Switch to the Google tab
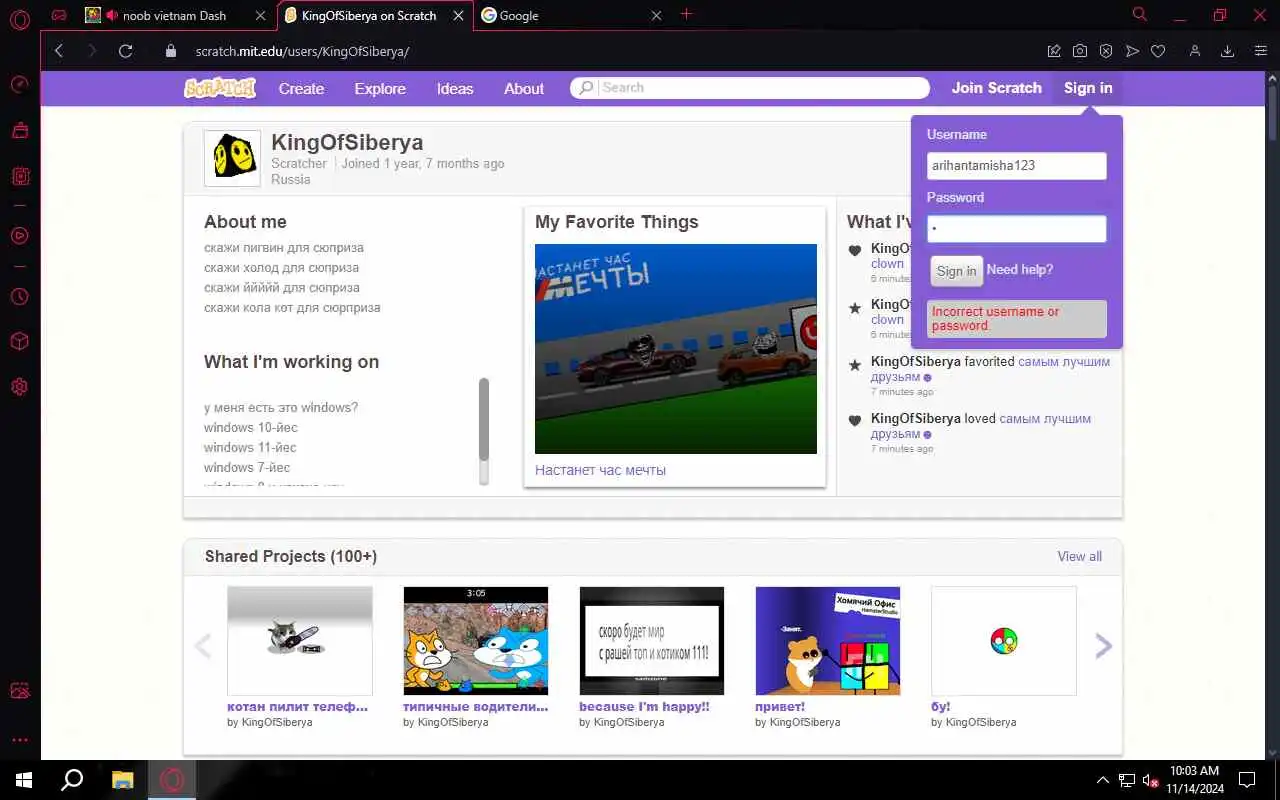The width and height of the screenshot is (1280, 800). pyautogui.click(x=572, y=15)
